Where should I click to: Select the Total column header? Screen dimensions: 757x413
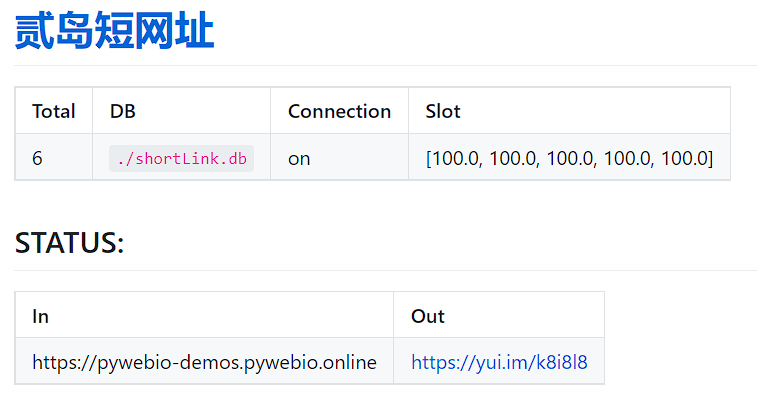(54, 111)
